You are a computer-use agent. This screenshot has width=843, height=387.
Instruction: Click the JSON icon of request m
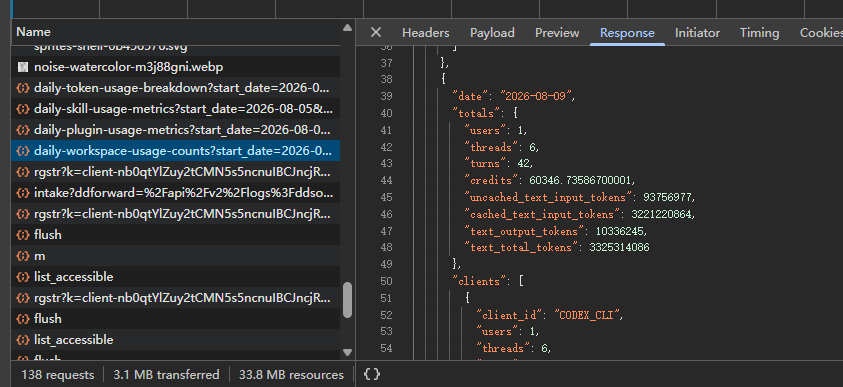pyautogui.click(x=23, y=256)
